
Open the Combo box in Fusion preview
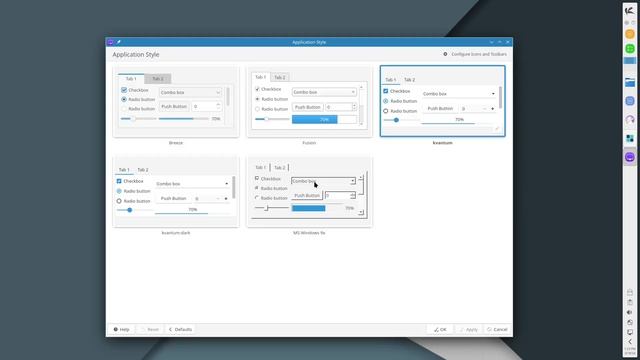pyautogui.click(x=324, y=92)
